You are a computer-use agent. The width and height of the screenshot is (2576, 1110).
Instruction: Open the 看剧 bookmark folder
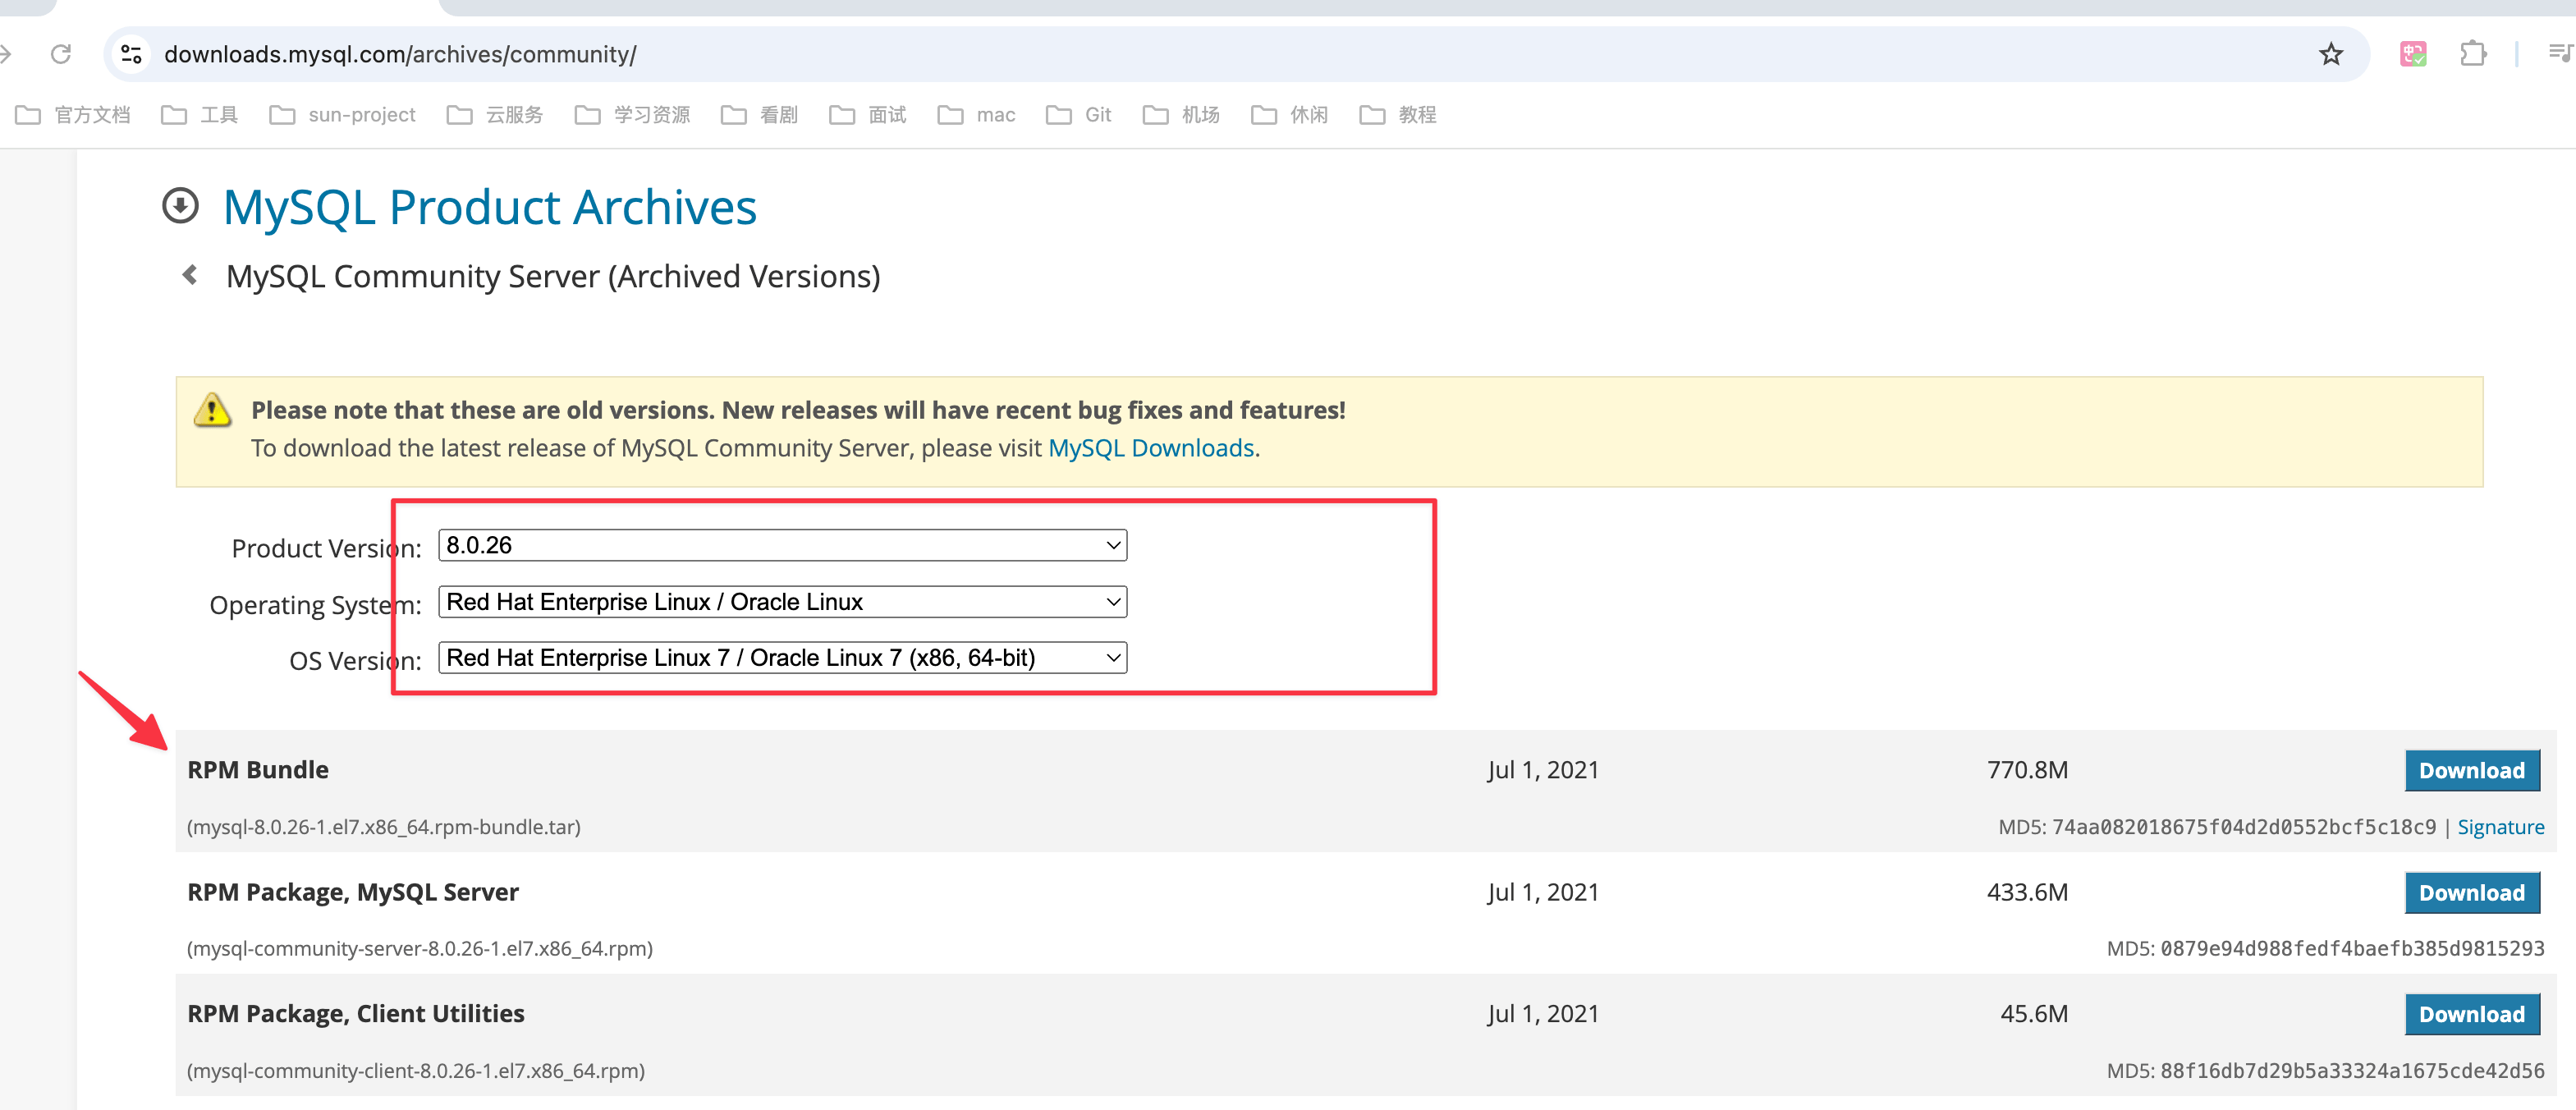click(759, 115)
